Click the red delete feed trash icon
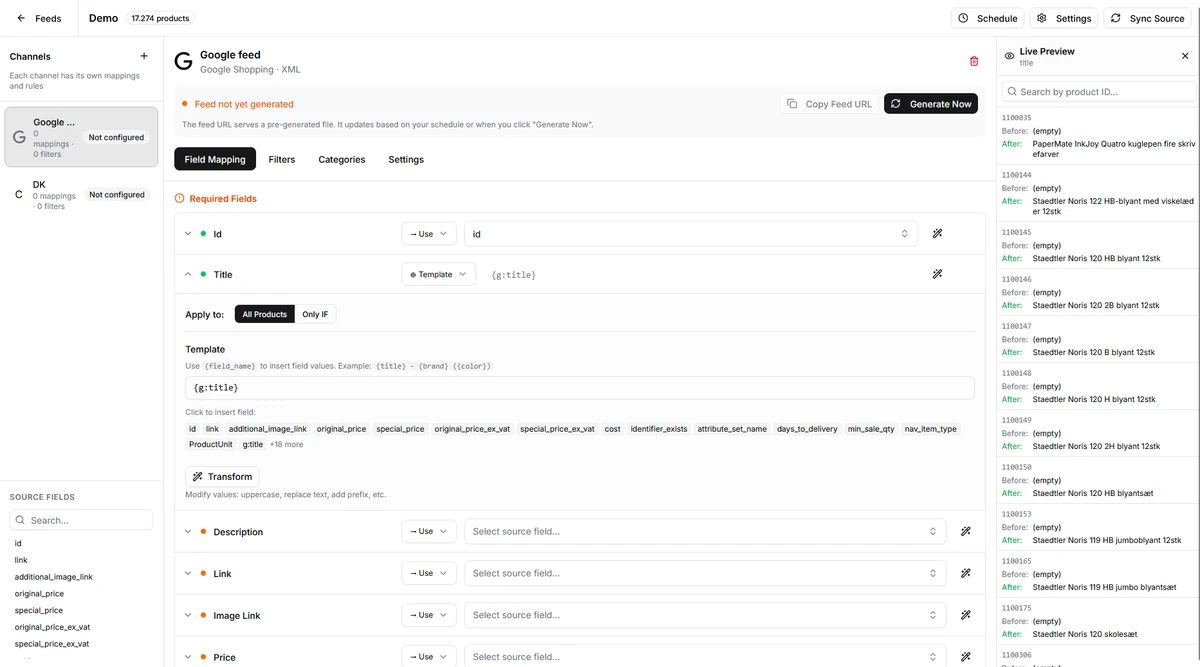The height and width of the screenshot is (667, 1200). click(x=974, y=61)
